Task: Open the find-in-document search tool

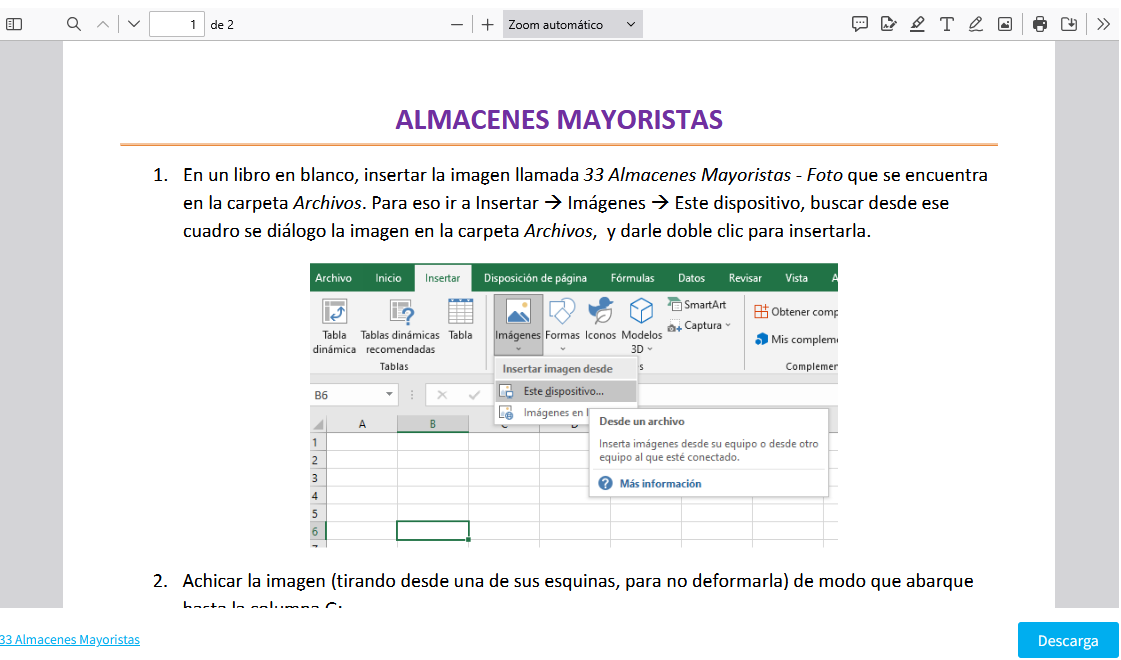Action: pyautogui.click(x=74, y=24)
